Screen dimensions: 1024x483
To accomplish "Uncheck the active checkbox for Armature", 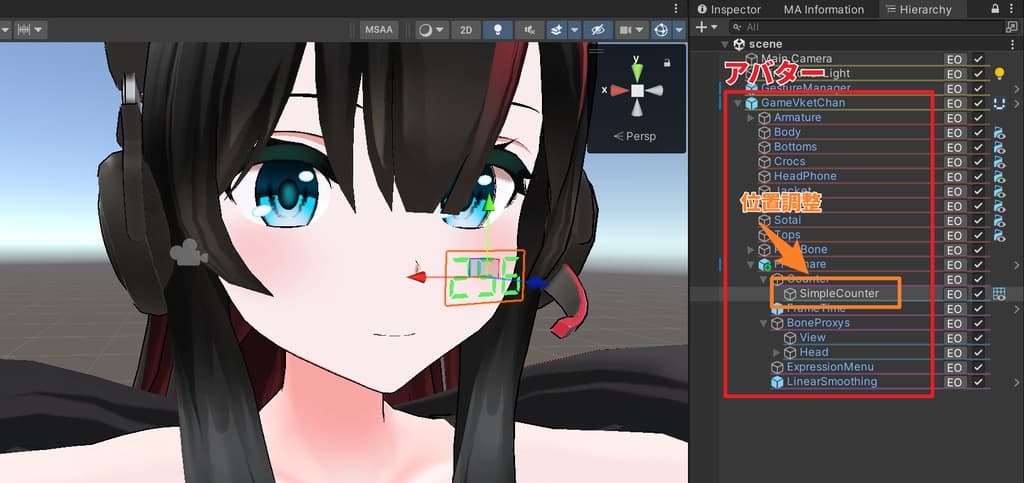I will (x=978, y=117).
